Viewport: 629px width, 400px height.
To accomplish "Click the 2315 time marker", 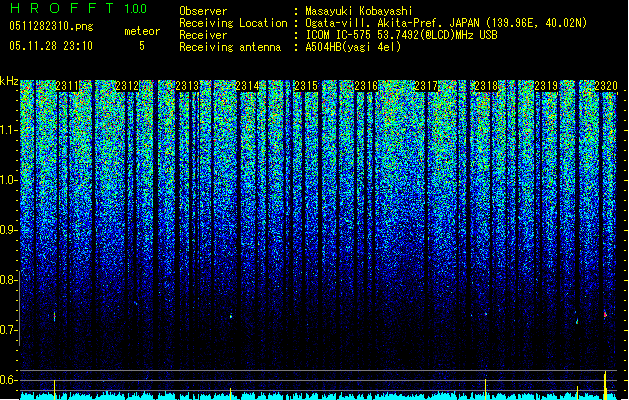I will pyautogui.click(x=306, y=86).
